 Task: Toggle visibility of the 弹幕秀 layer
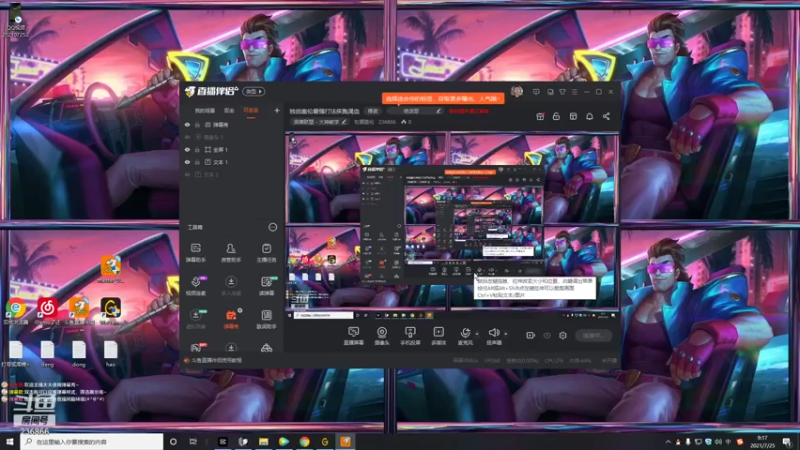(187, 124)
